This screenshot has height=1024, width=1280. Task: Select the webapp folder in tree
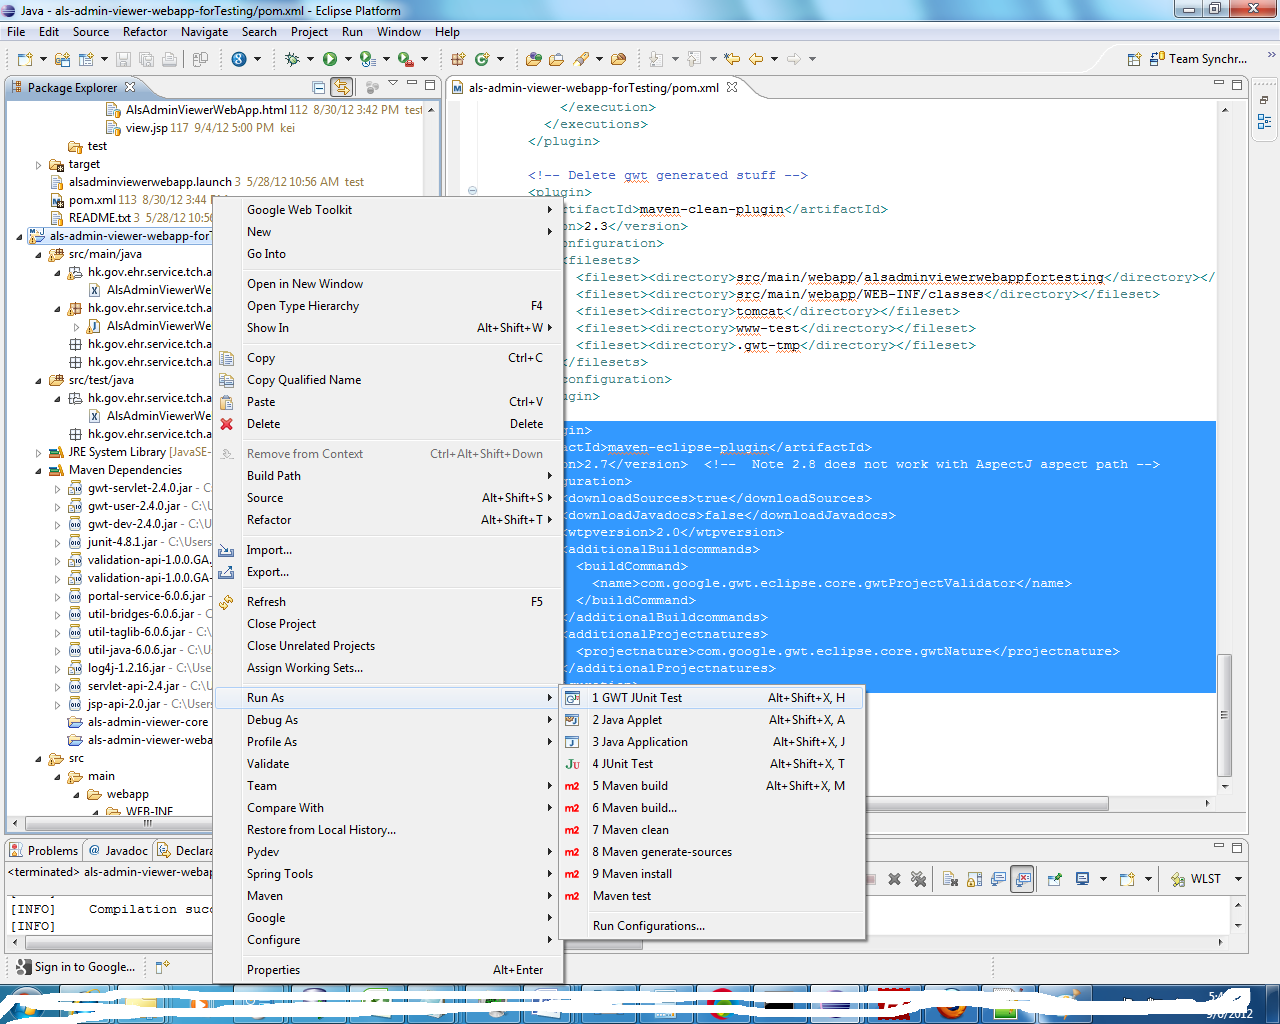coord(118,795)
